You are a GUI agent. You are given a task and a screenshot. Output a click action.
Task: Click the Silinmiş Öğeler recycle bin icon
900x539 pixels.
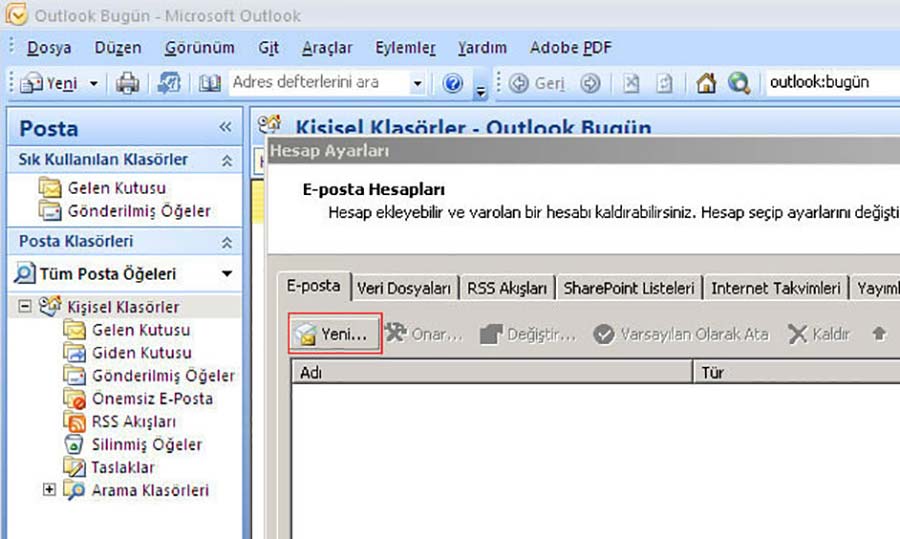[x=74, y=445]
